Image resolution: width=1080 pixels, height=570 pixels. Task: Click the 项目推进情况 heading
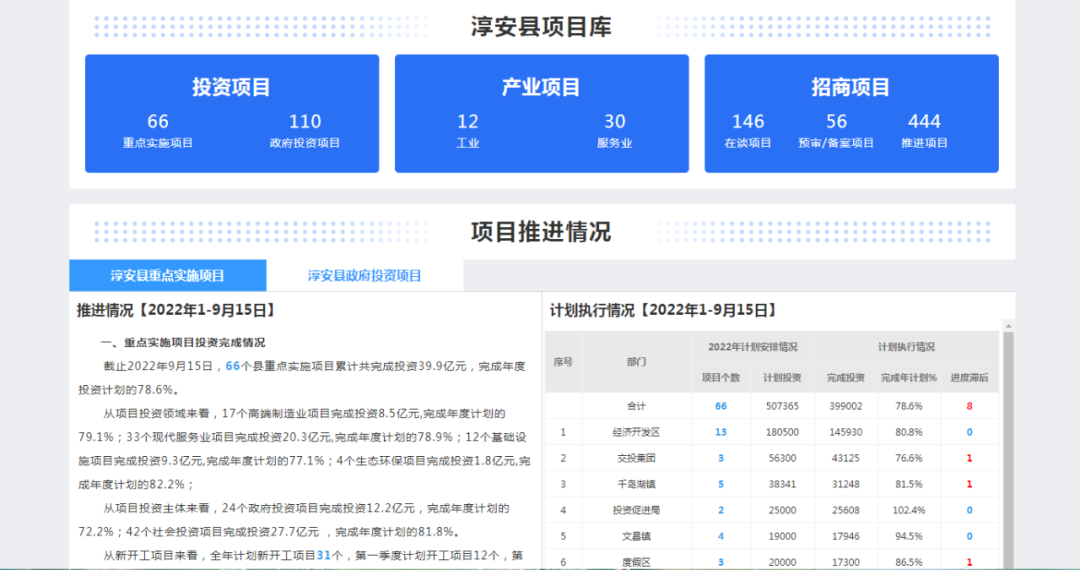point(541,232)
